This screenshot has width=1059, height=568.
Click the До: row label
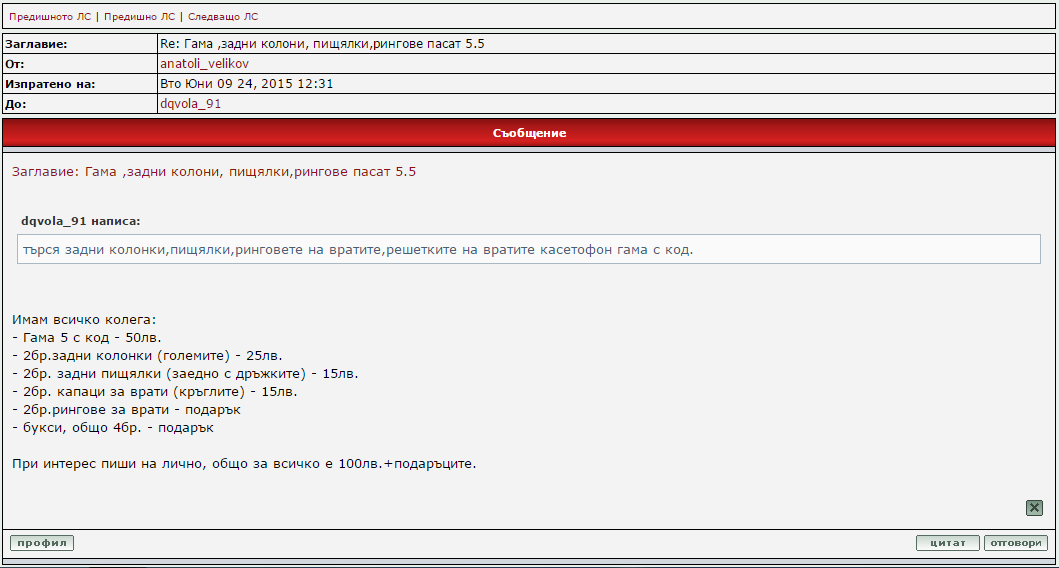[x=16, y=104]
